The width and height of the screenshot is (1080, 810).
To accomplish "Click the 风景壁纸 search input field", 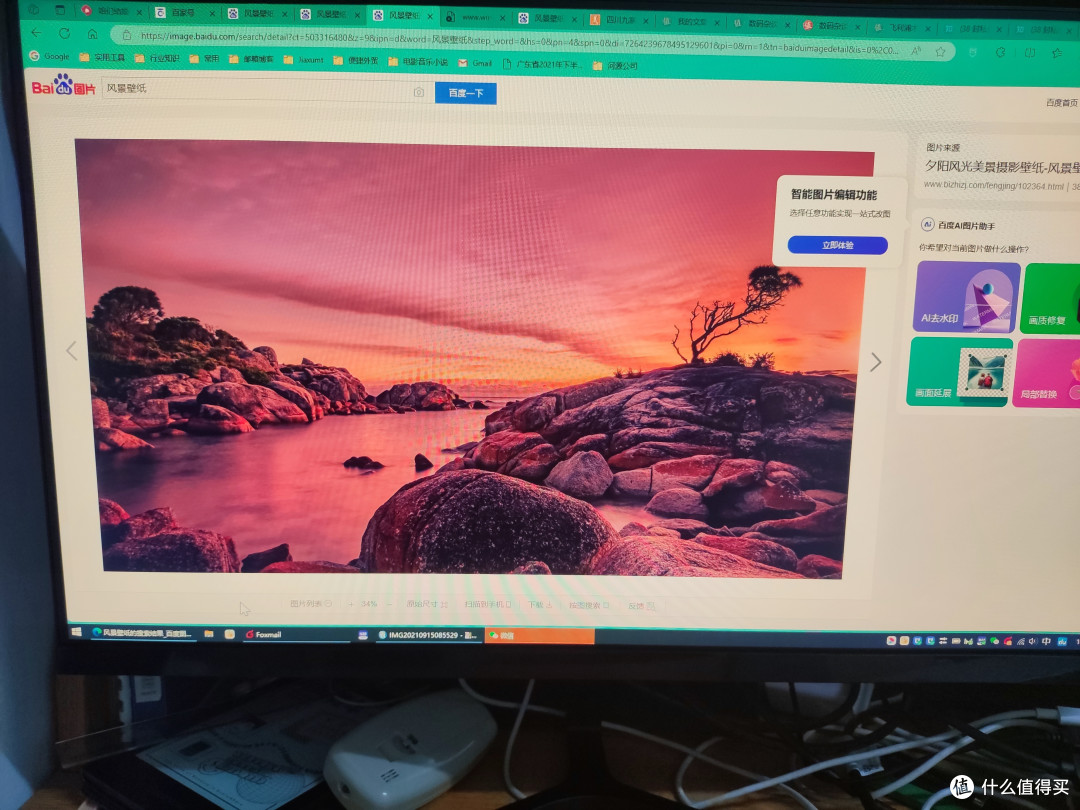I will click(255, 90).
